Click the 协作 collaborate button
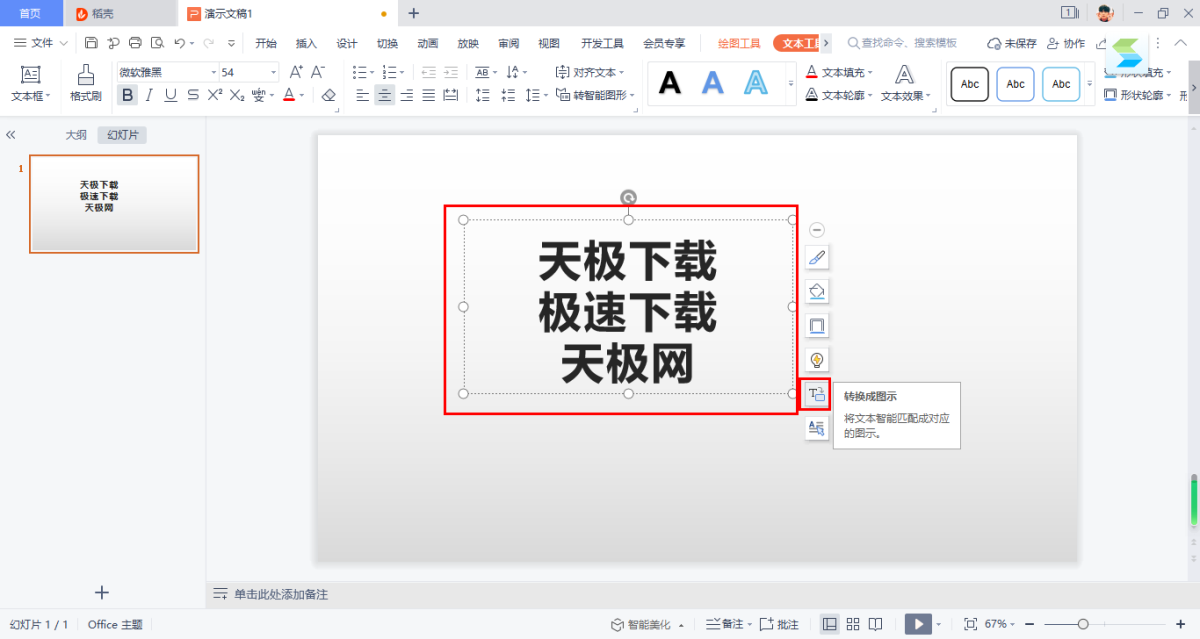 tap(1066, 43)
